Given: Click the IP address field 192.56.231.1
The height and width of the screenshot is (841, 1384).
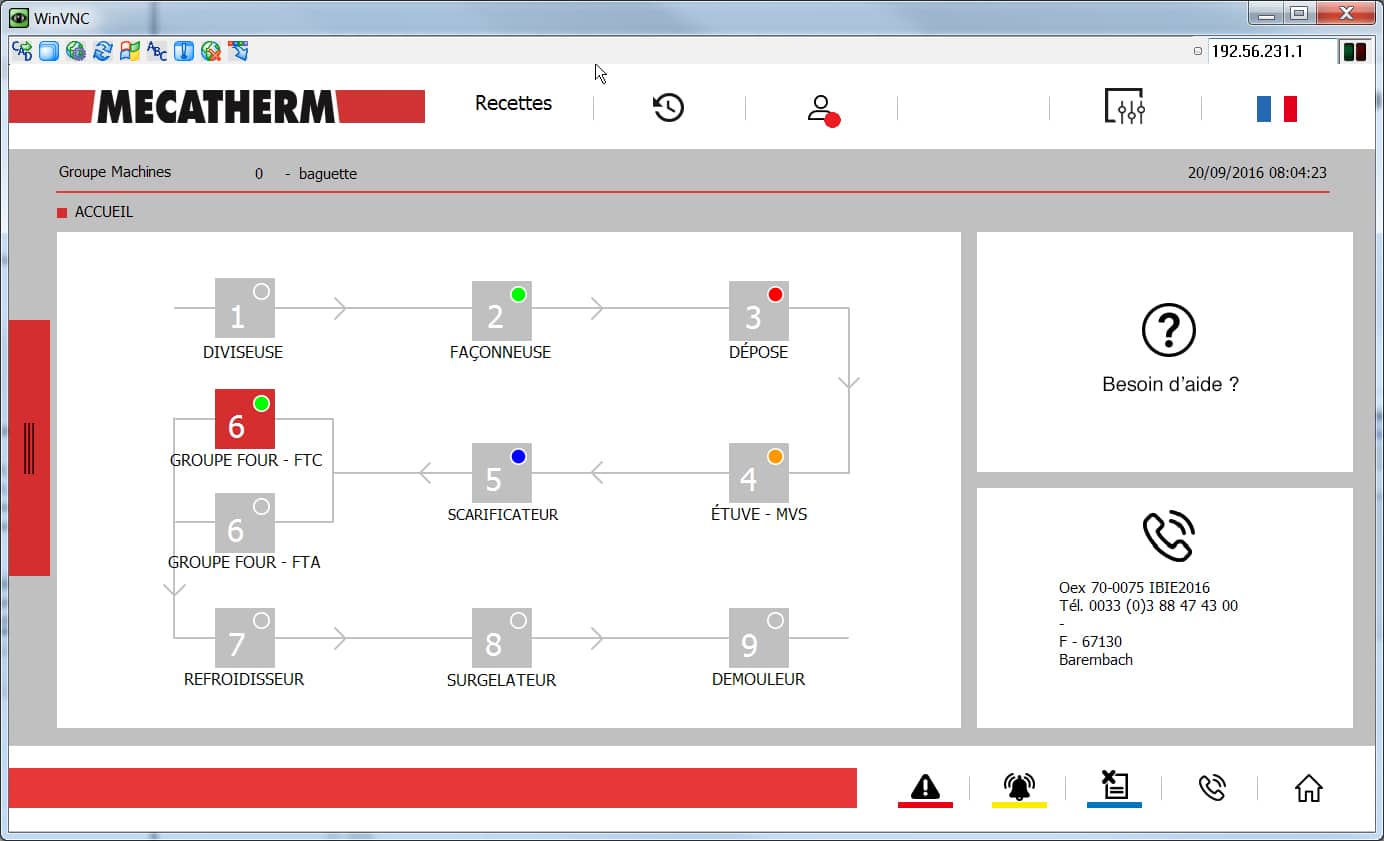Looking at the screenshot, I should 1271,51.
